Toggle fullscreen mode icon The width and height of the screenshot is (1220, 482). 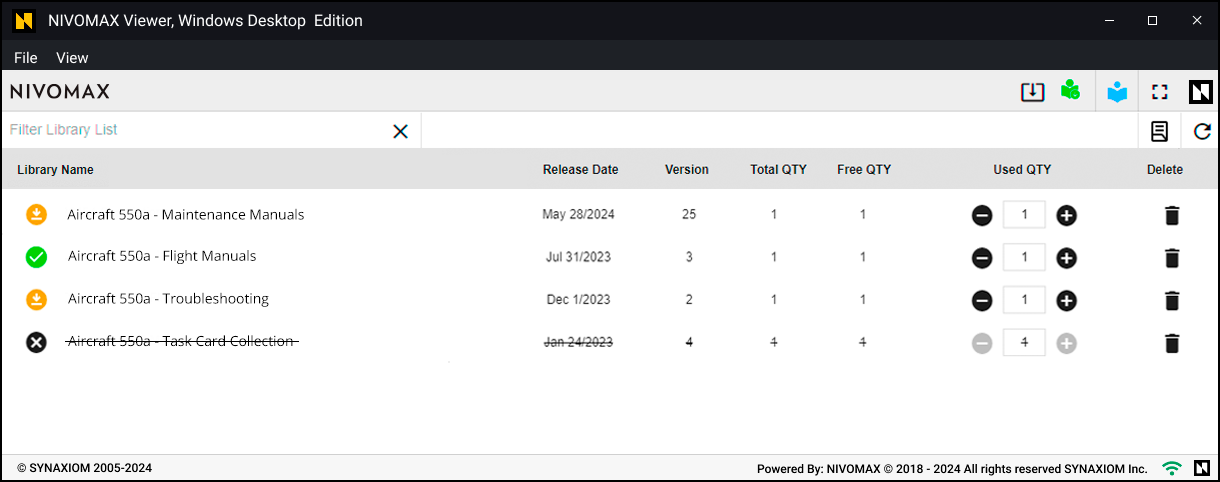[1160, 92]
